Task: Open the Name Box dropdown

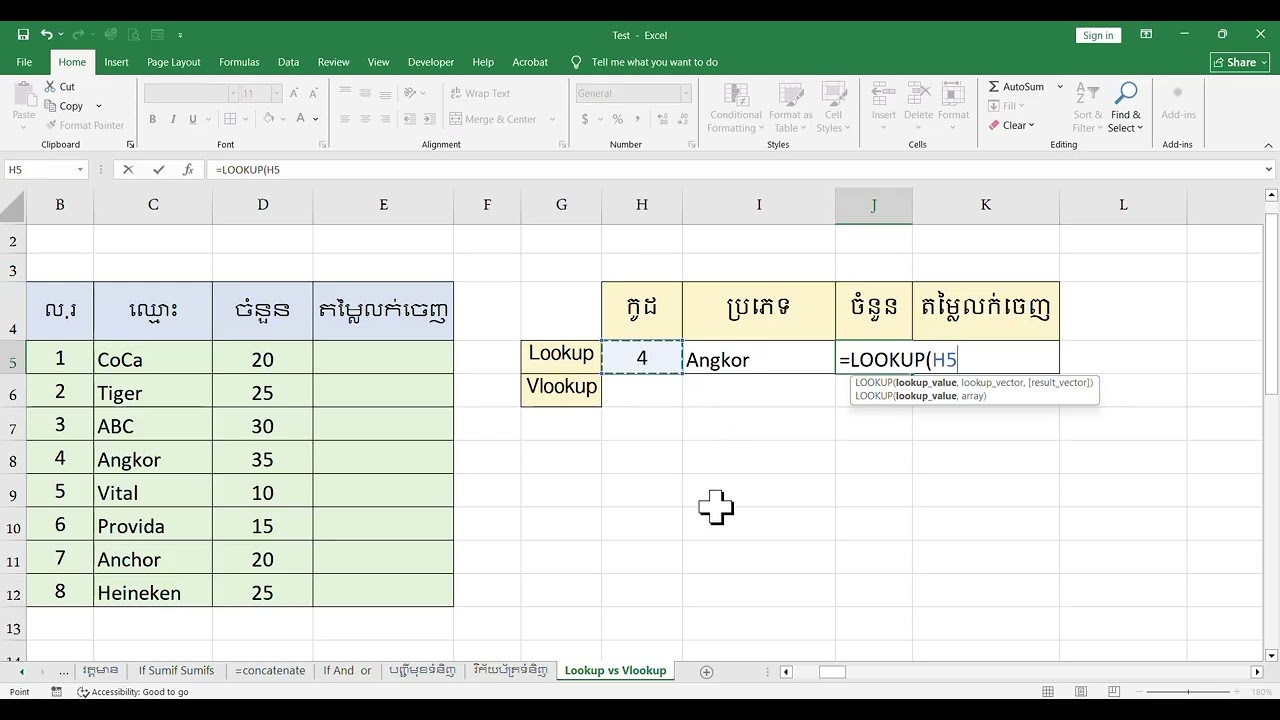Action: [80, 170]
